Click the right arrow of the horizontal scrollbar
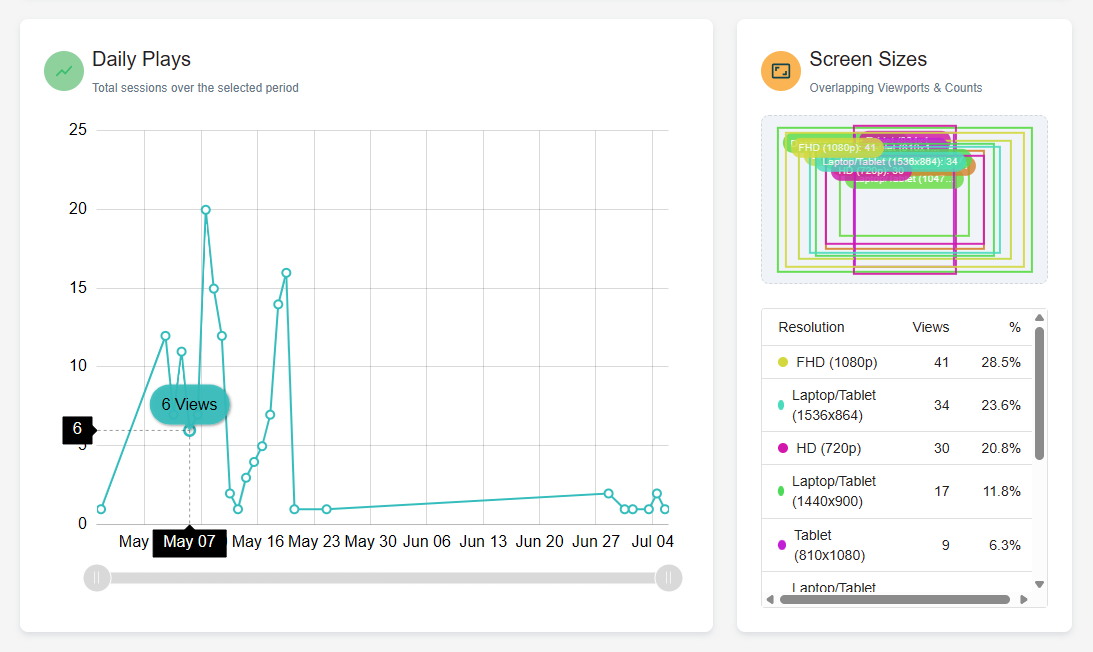Viewport: 1093px width, 652px height. tap(1023, 600)
